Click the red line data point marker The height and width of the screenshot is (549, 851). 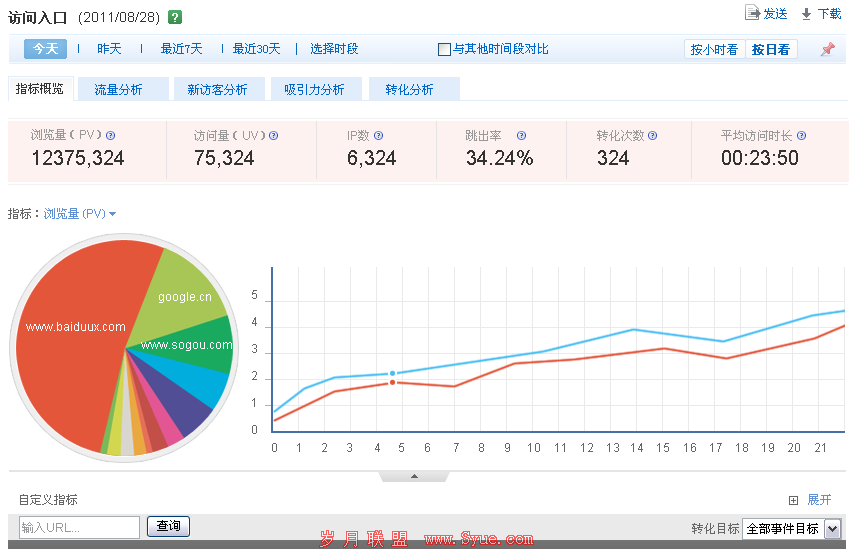392,382
